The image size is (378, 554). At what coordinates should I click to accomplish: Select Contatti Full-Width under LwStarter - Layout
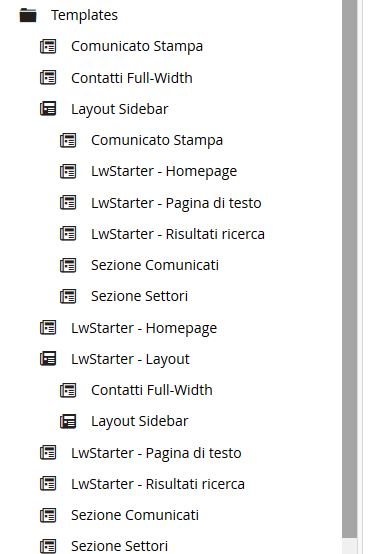point(152,390)
